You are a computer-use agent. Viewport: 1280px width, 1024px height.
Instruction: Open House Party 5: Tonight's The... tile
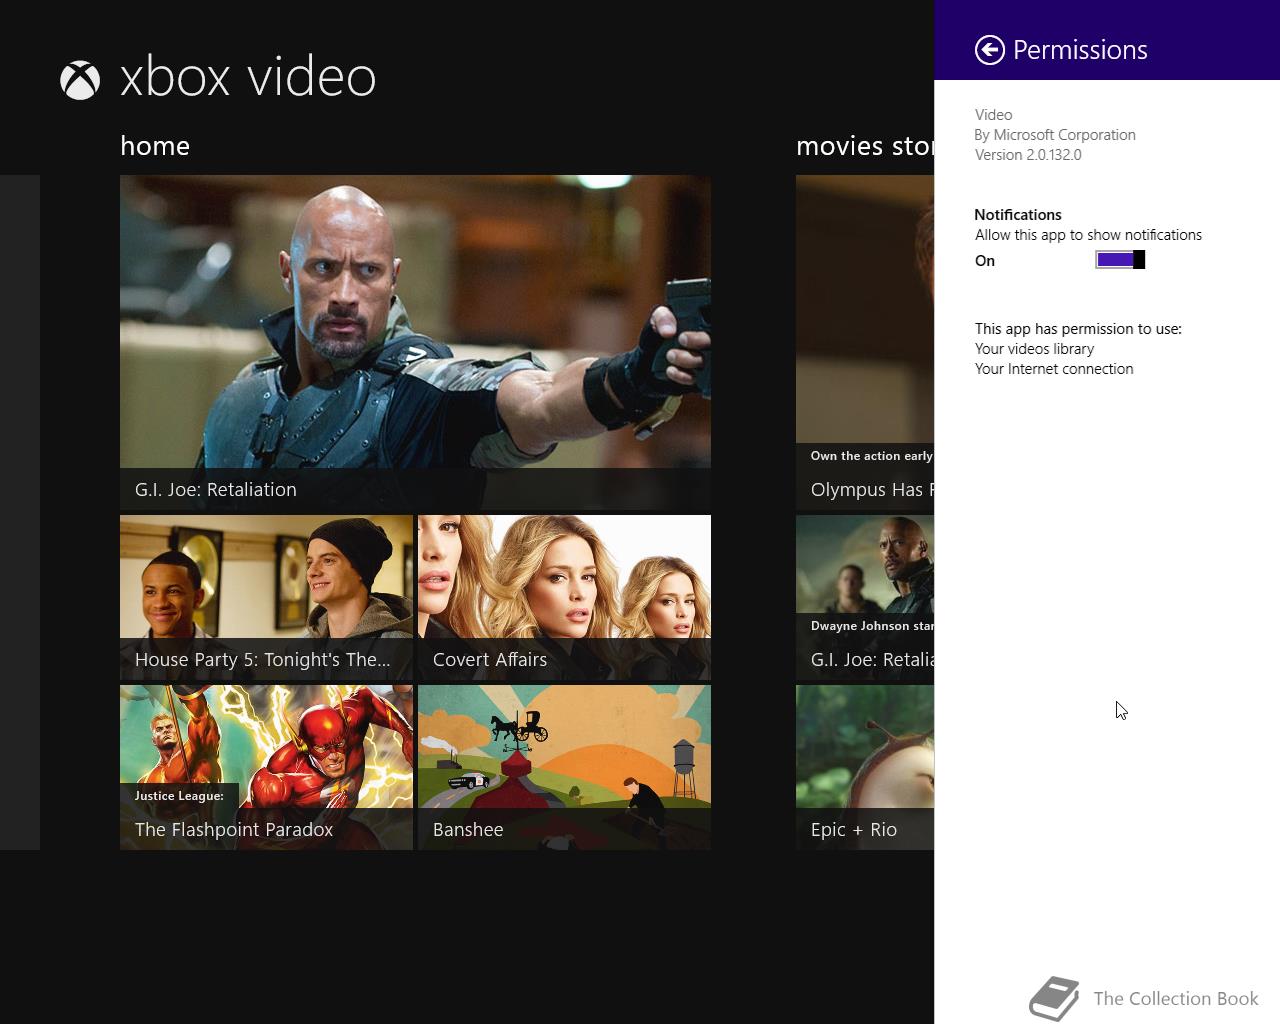(266, 598)
